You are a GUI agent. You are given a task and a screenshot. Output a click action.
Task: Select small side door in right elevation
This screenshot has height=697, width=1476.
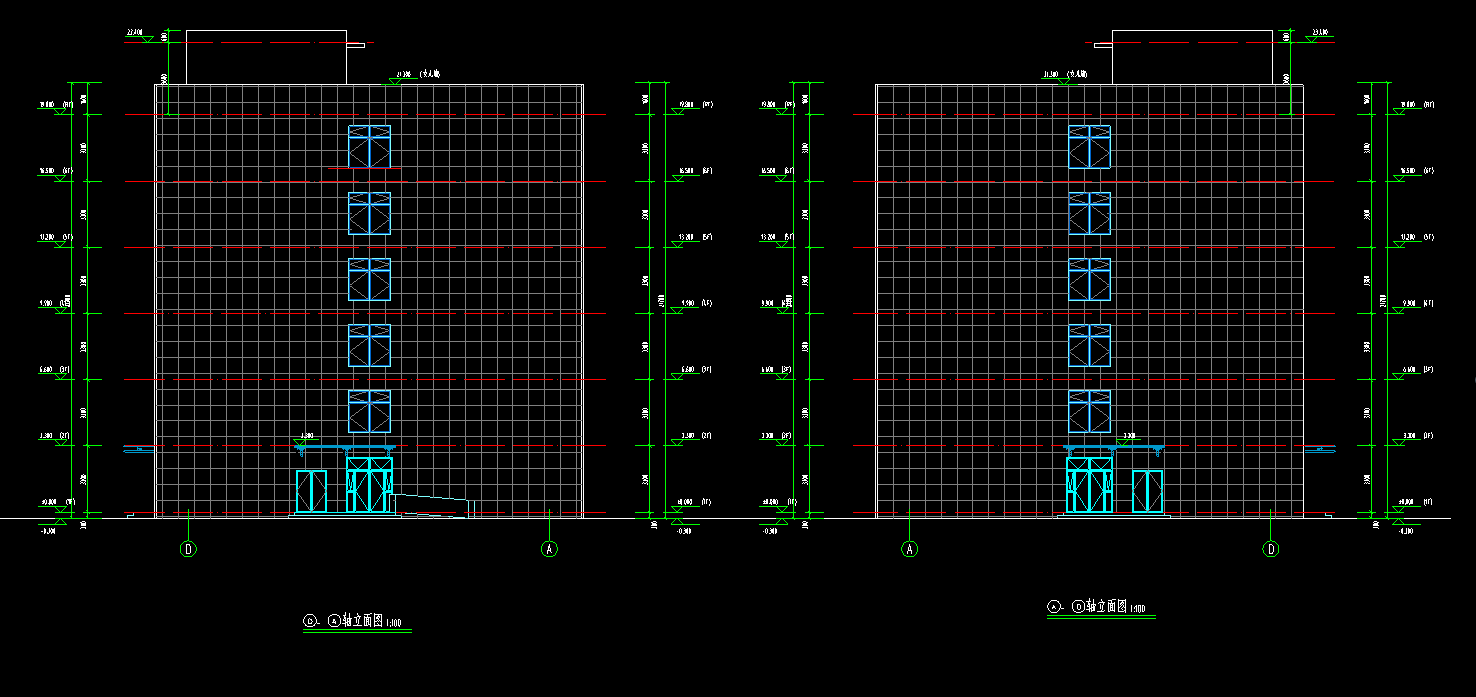1147,491
